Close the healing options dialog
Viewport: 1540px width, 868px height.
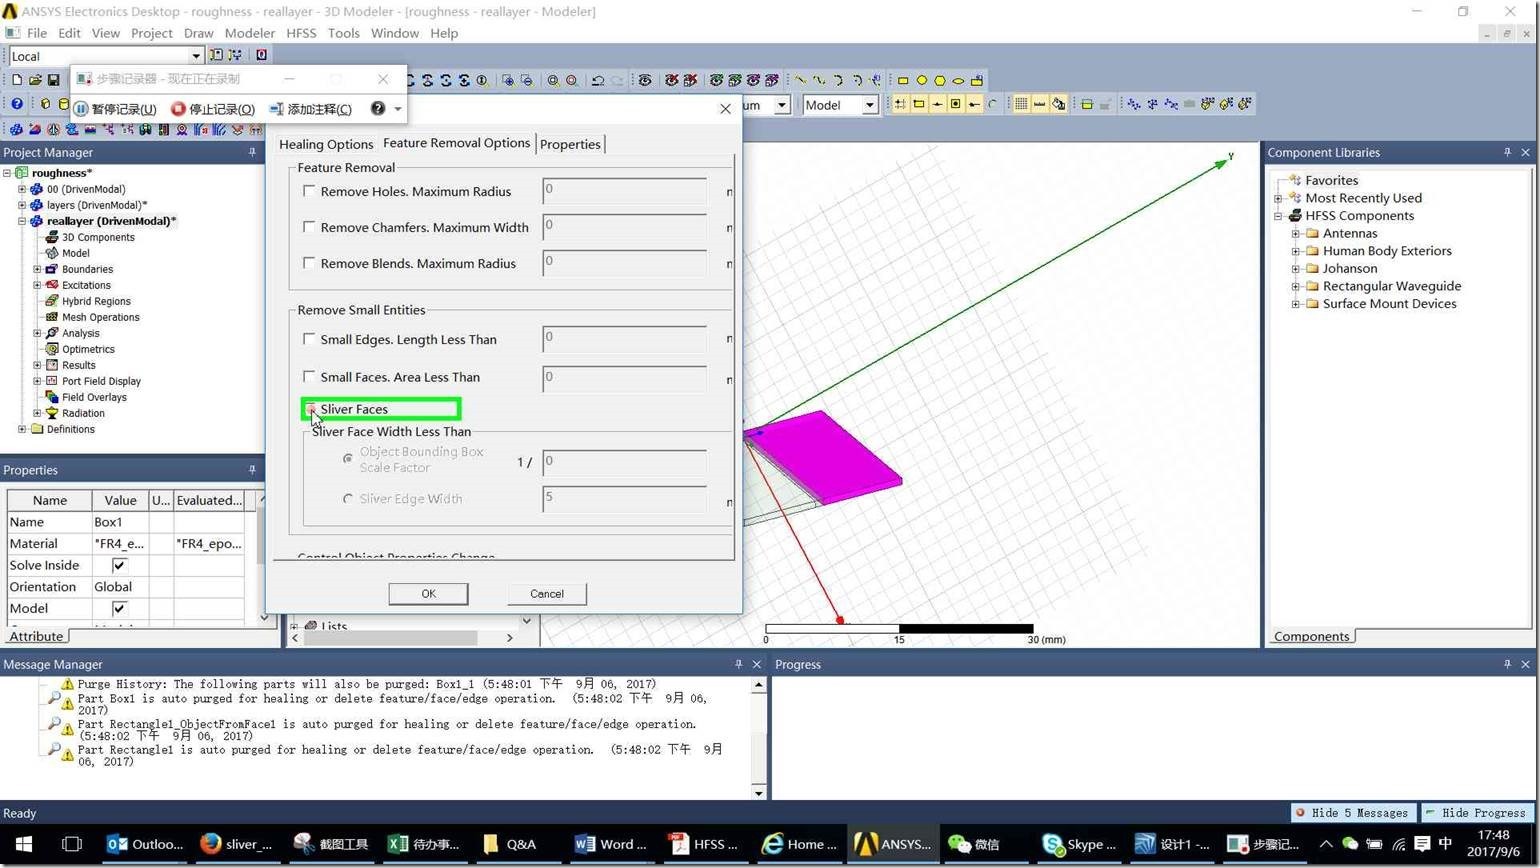pos(726,108)
